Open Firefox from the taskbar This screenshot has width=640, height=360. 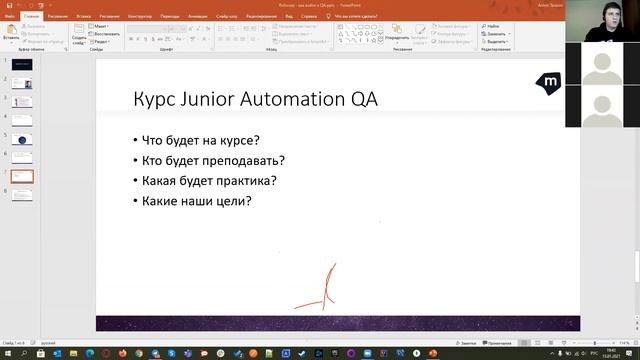pyautogui.click(x=122, y=353)
